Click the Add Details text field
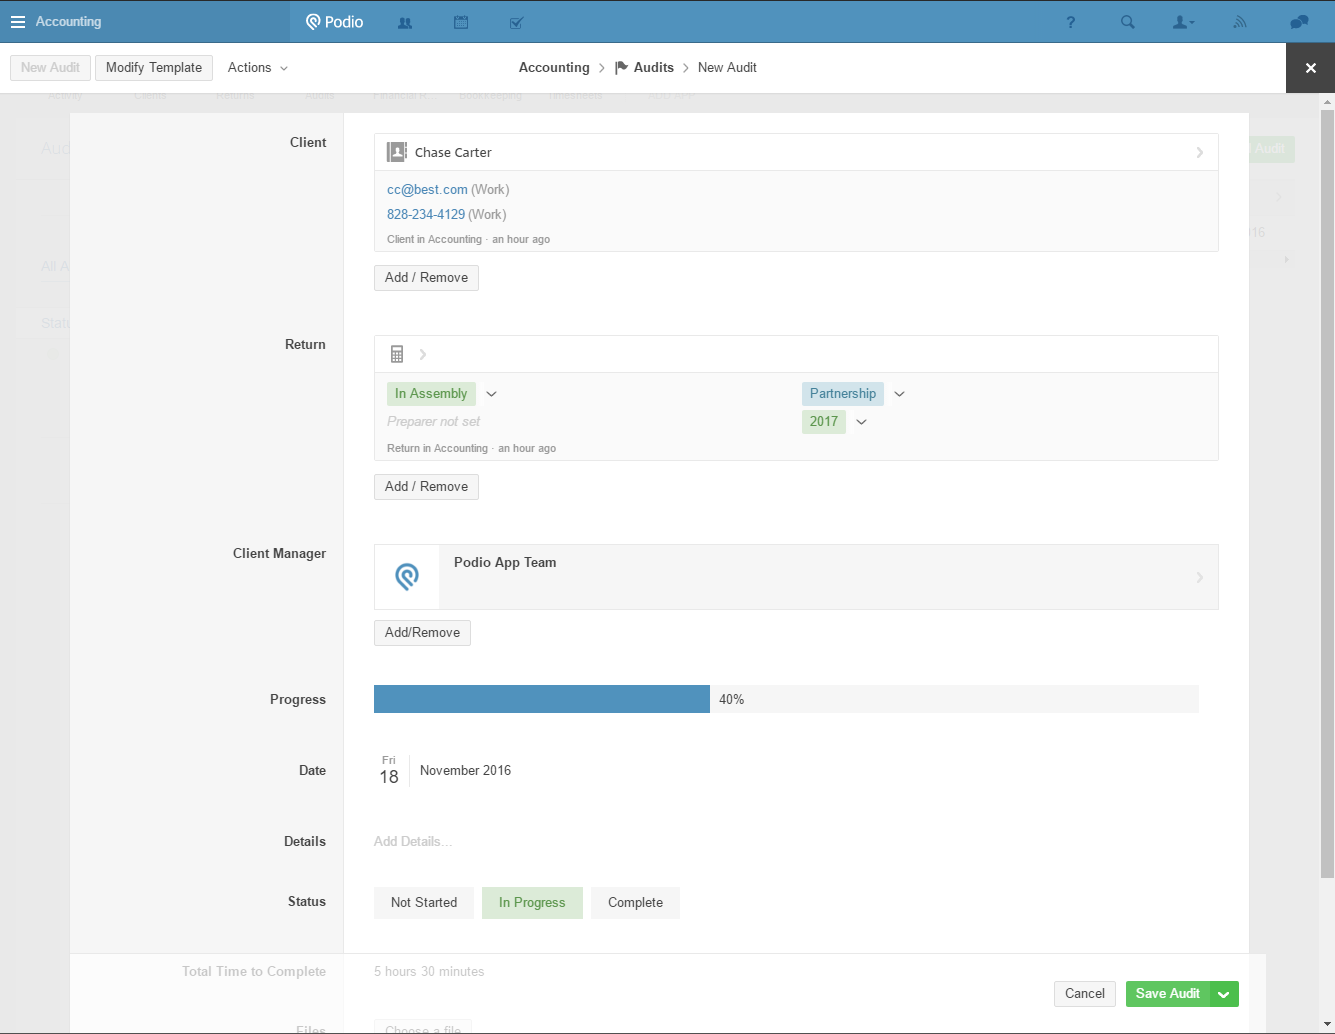The width and height of the screenshot is (1335, 1034). pos(413,841)
